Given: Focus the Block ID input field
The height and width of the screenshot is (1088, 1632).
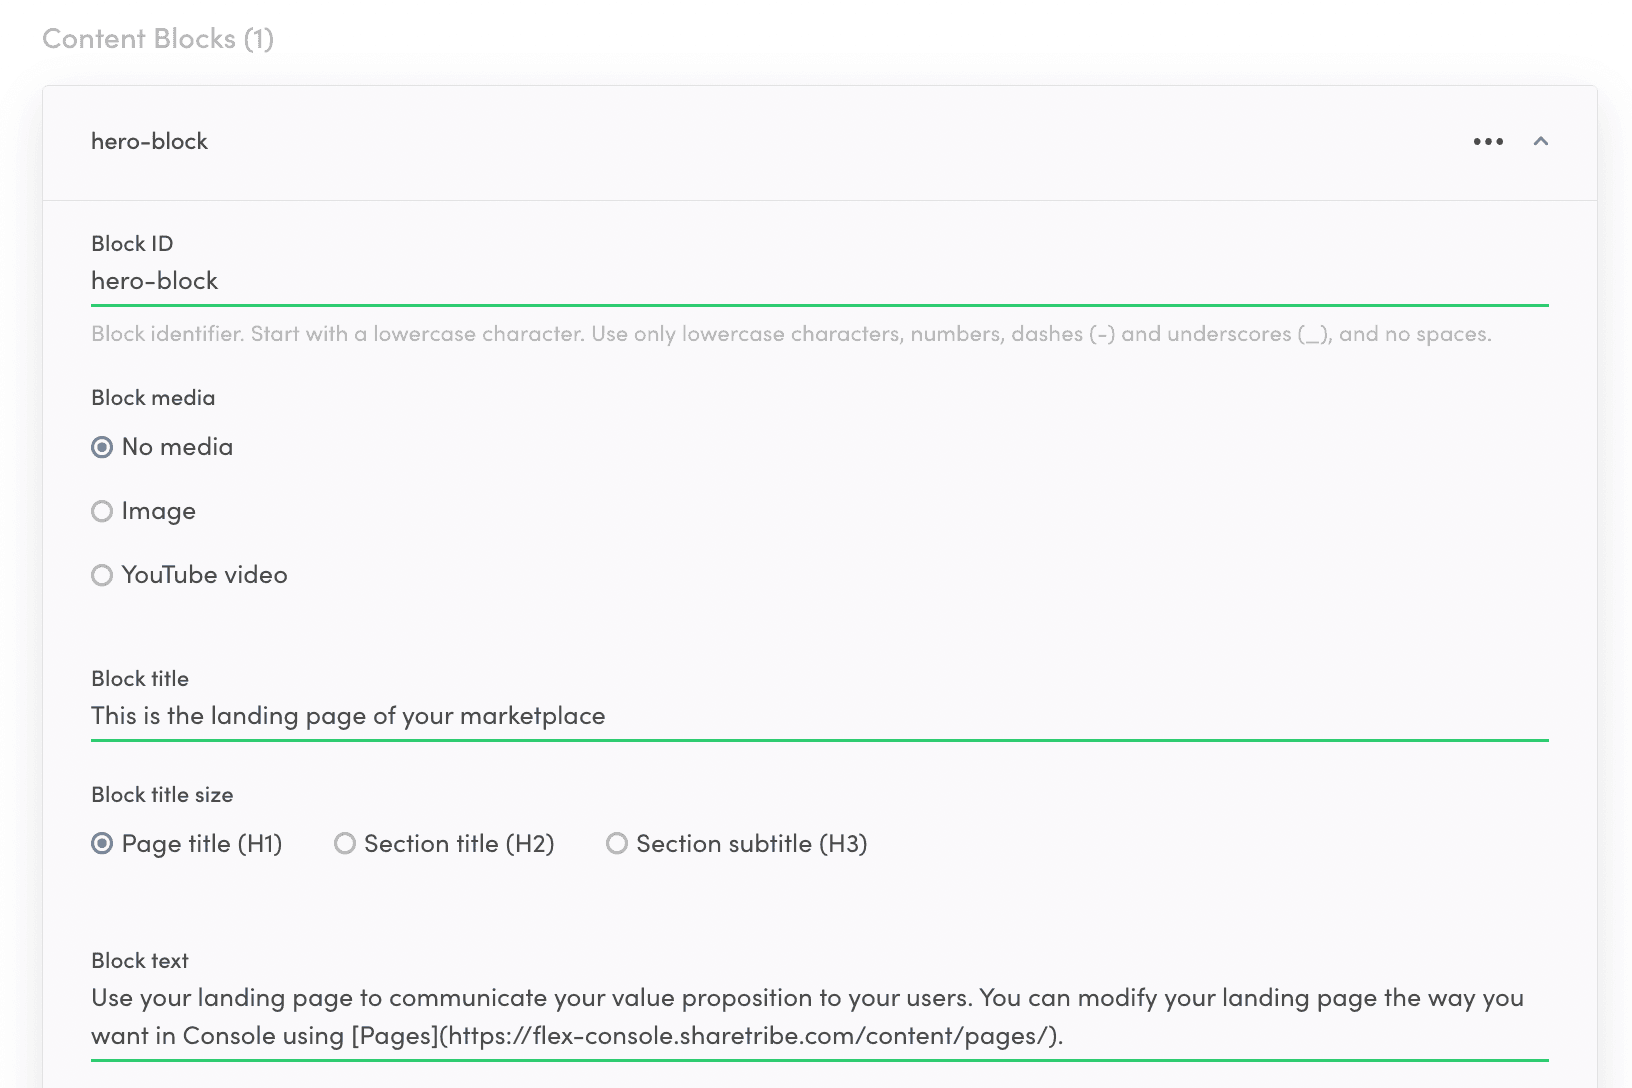Looking at the screenshot, I should pos(818,281).
